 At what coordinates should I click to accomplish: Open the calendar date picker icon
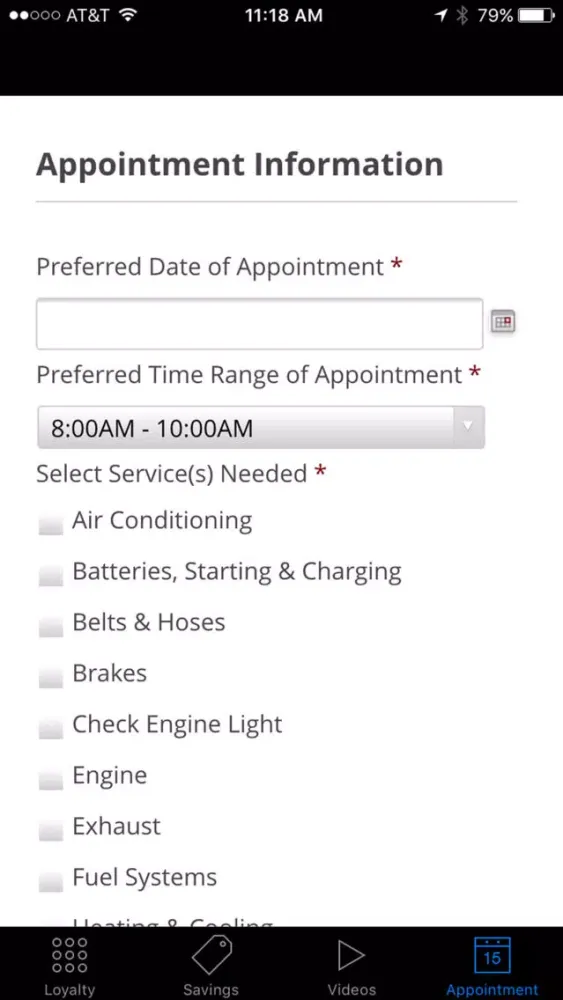[502, 322]
